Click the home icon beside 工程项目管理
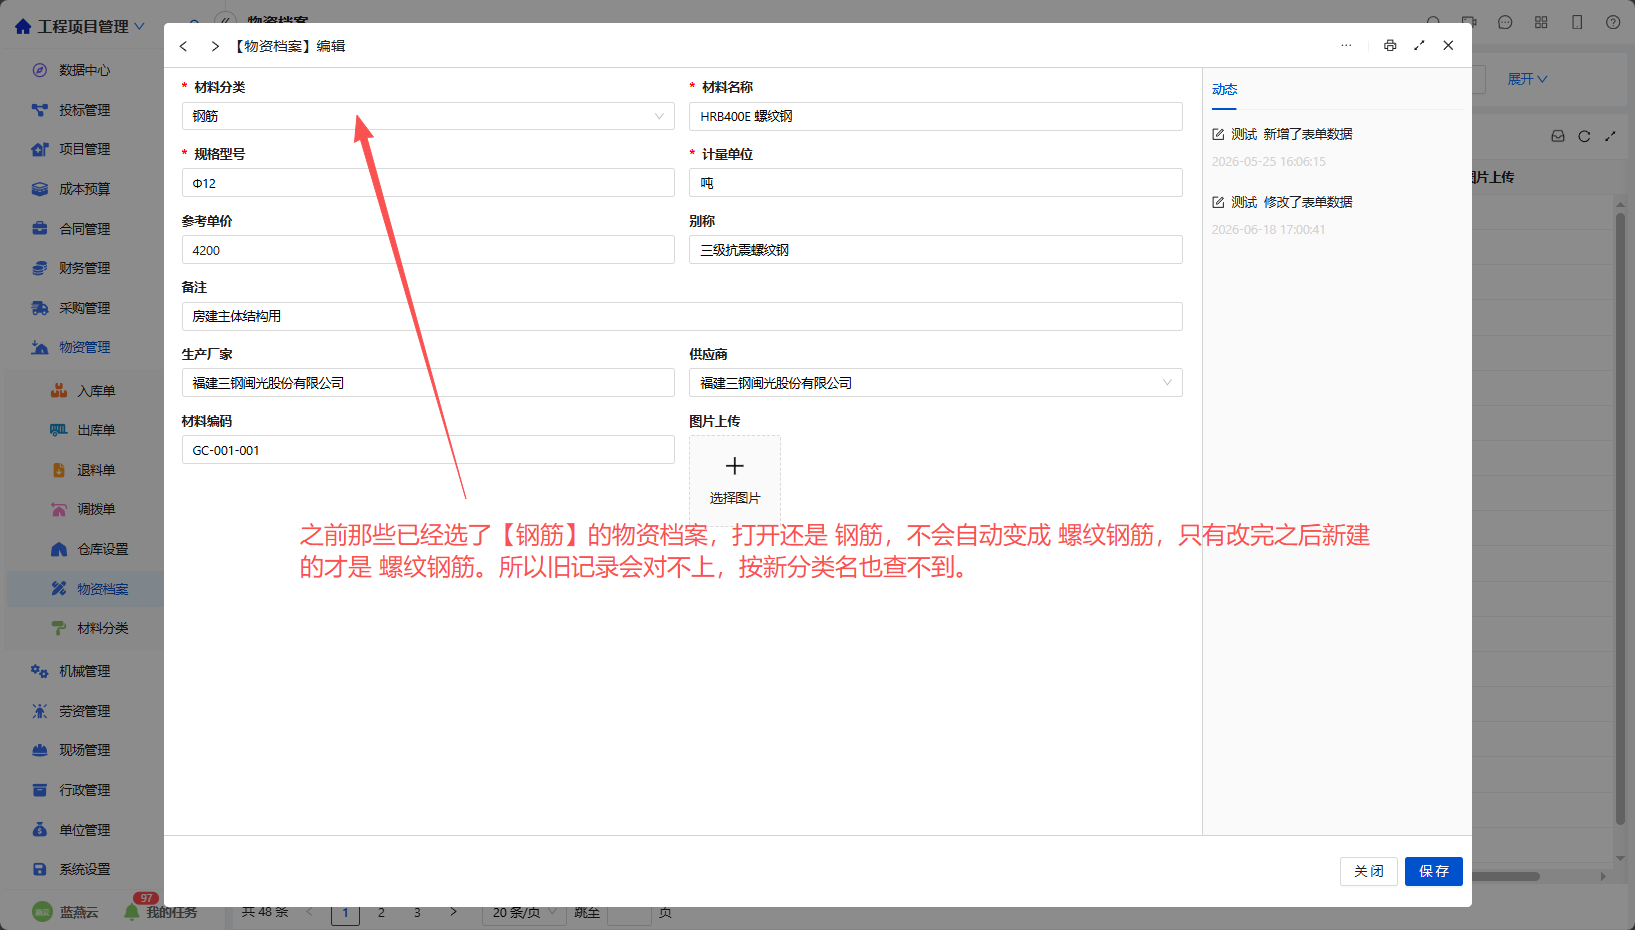Screen dimensions: 1635x930 22,26
